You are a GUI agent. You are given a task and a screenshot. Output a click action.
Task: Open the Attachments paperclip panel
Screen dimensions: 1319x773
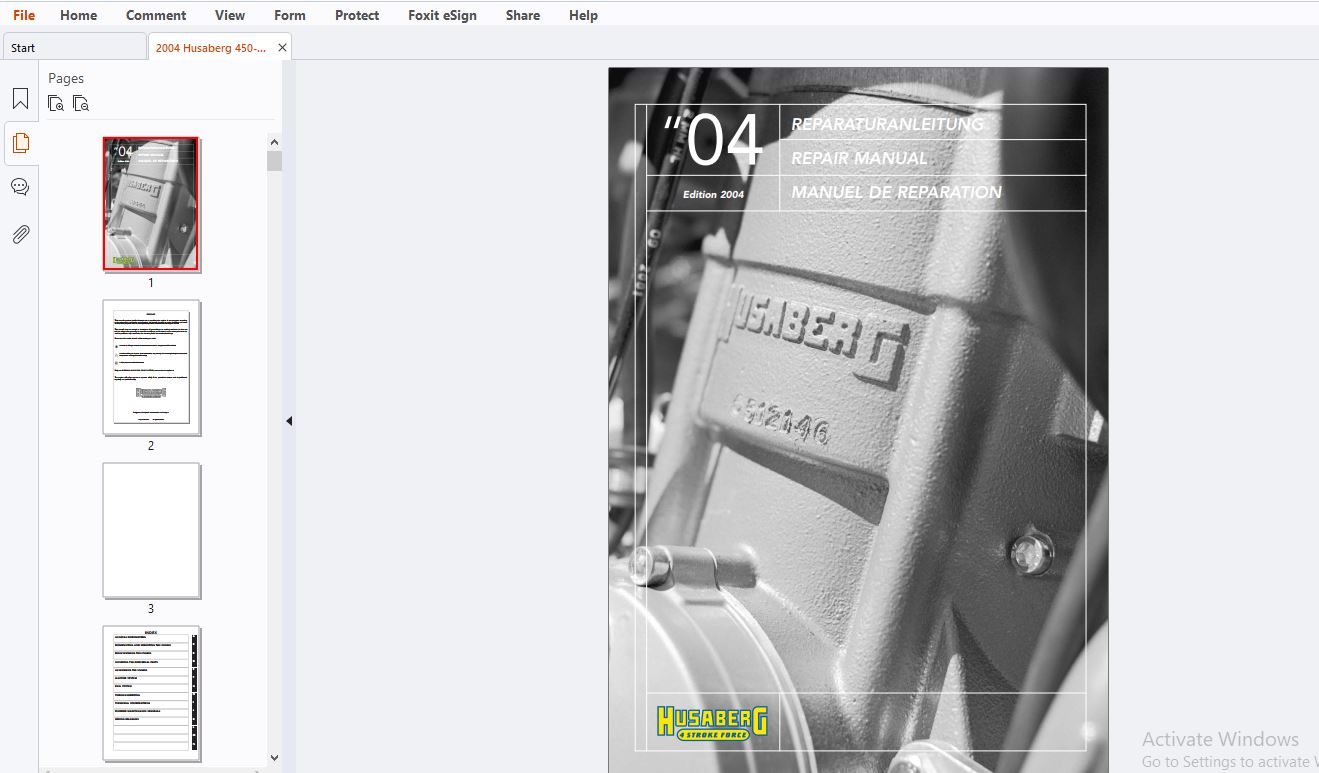(20, 234)
